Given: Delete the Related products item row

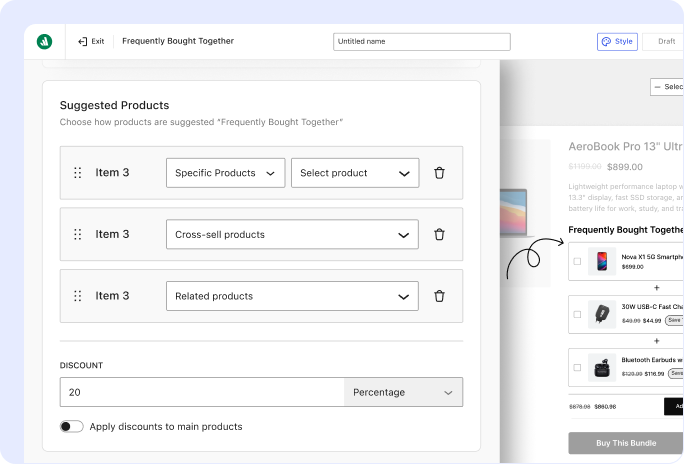Looking at the screenshot, I should point(439,296).
